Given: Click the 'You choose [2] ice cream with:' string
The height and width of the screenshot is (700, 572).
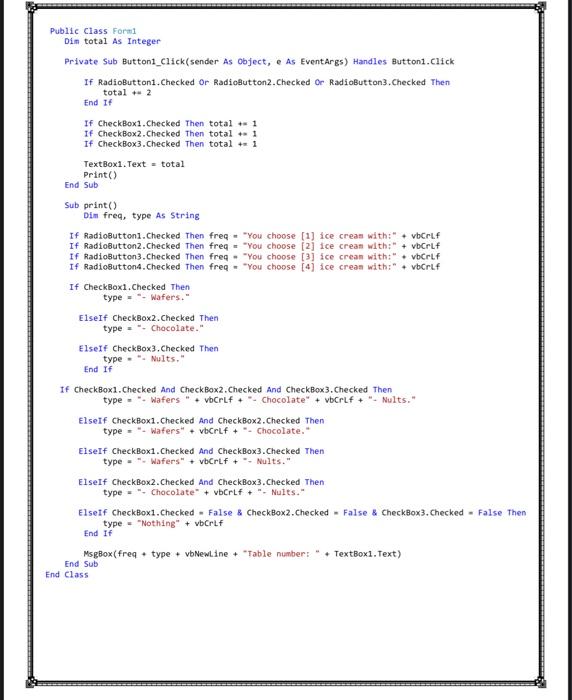Looking at the screenshot, I should point(319,246).
